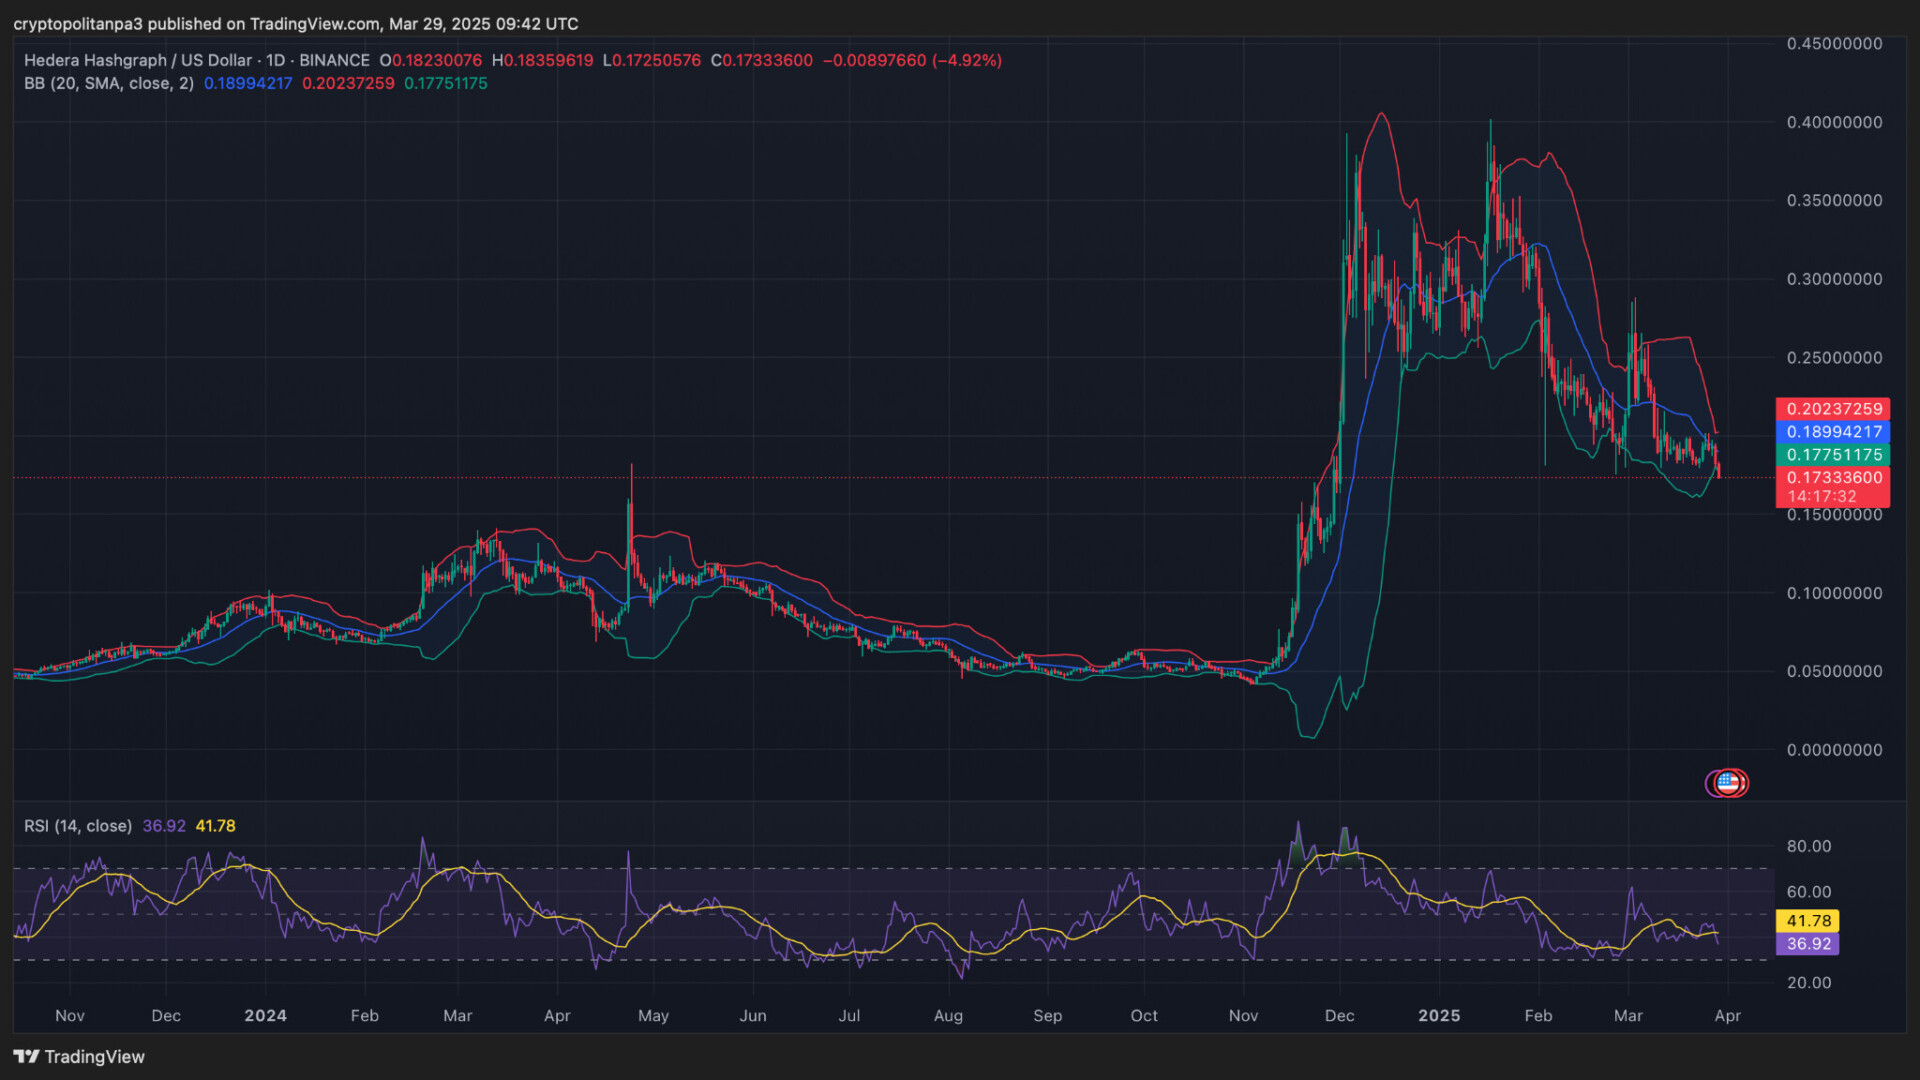Image resolution: width=1920 pixels, height=1080 pixels.
Task: Click the purple 36.92 RSI axis label
Action: click(1808, 944)
